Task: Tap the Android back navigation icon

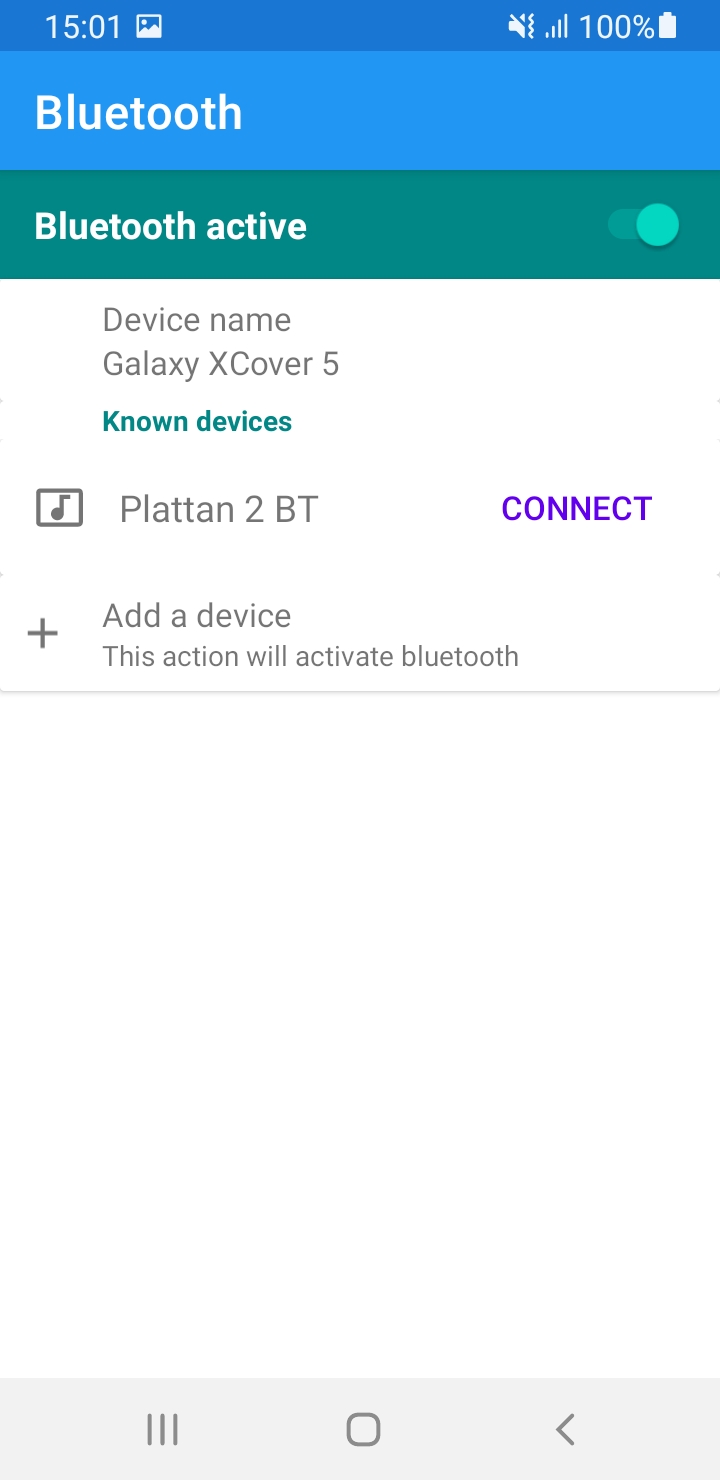Action: (565, 1429)
